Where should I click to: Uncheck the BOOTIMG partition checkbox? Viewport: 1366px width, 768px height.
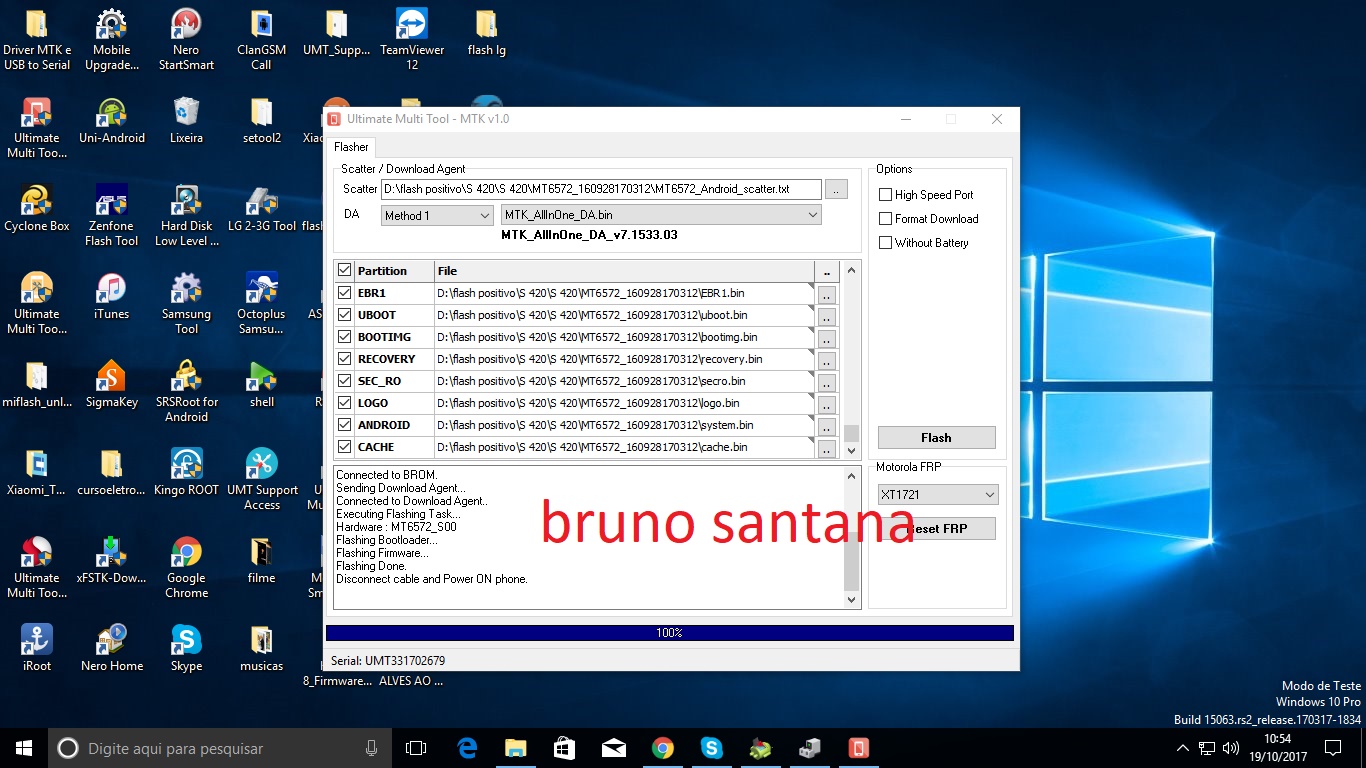(x=345, y=337)
